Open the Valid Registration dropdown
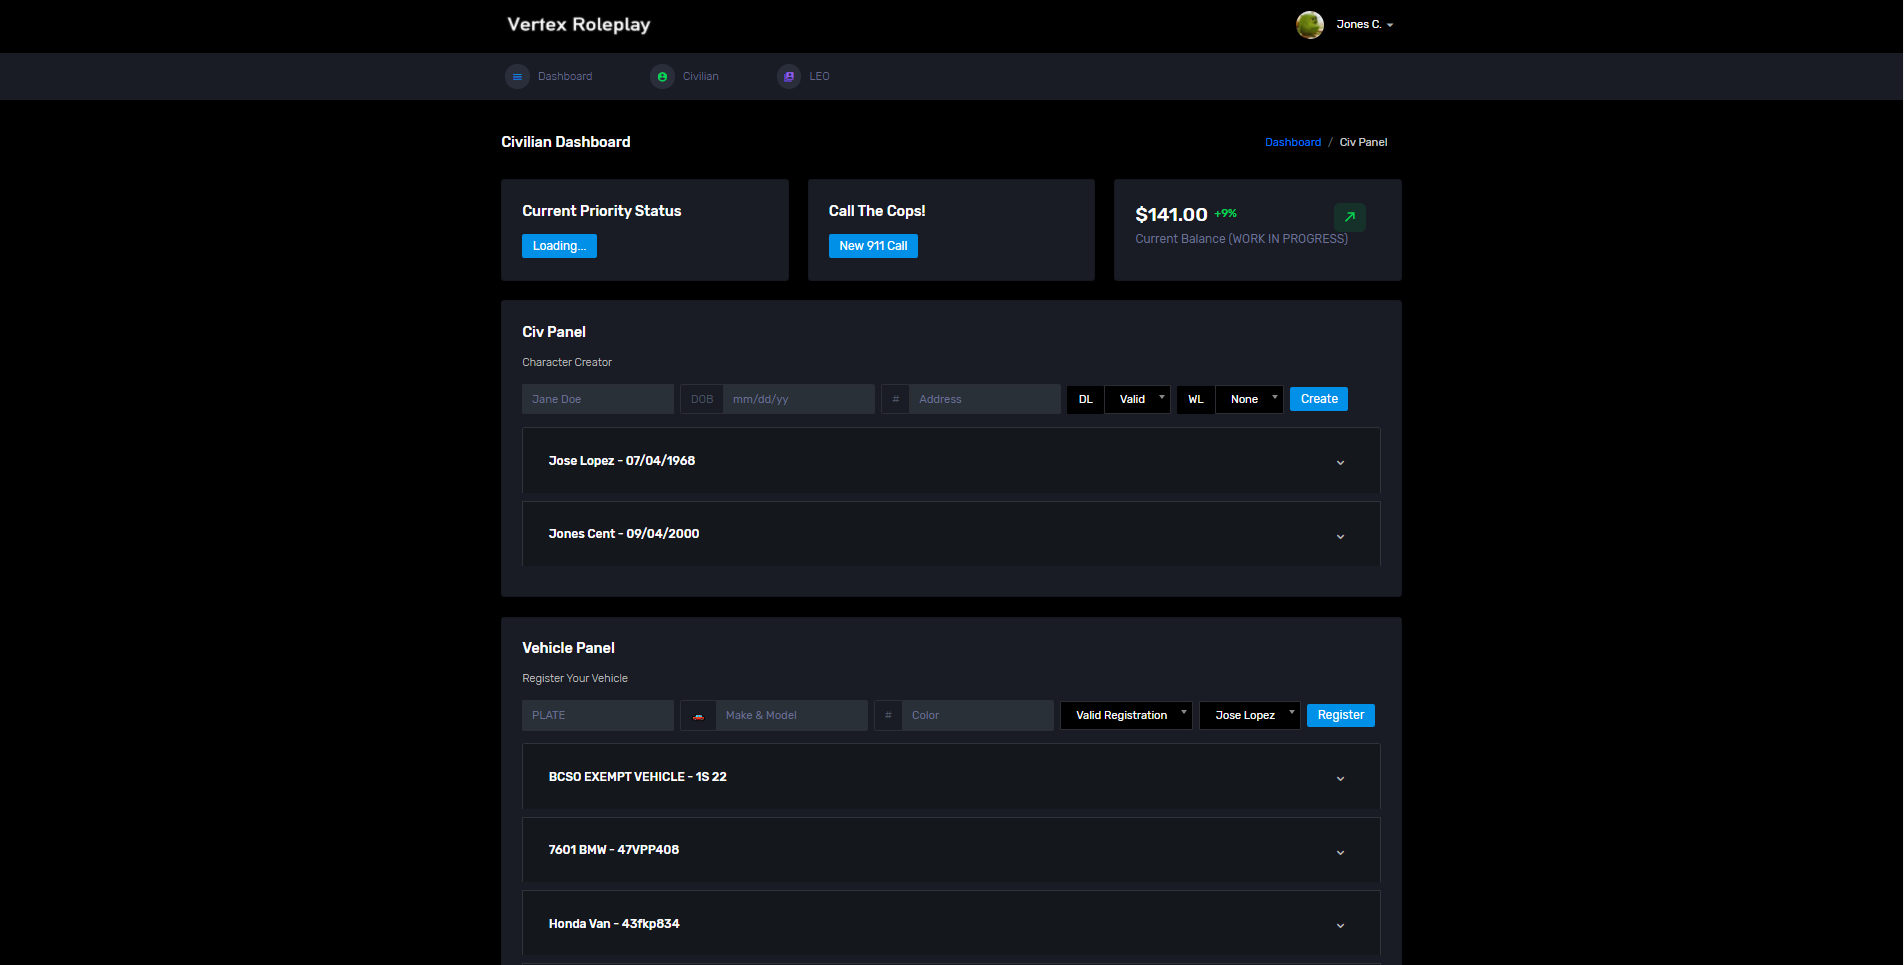The width and height of the screenshot is (1904, 965). tap(1126, 715)
